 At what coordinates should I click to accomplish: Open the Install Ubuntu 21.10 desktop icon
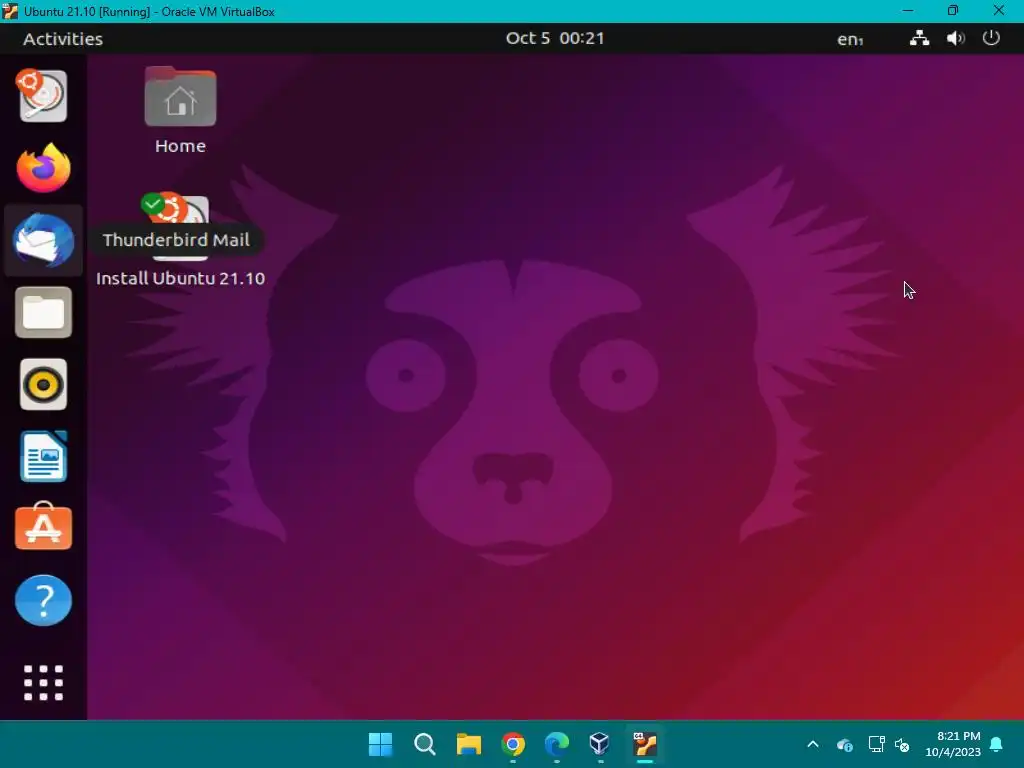[x=180, y=225]
